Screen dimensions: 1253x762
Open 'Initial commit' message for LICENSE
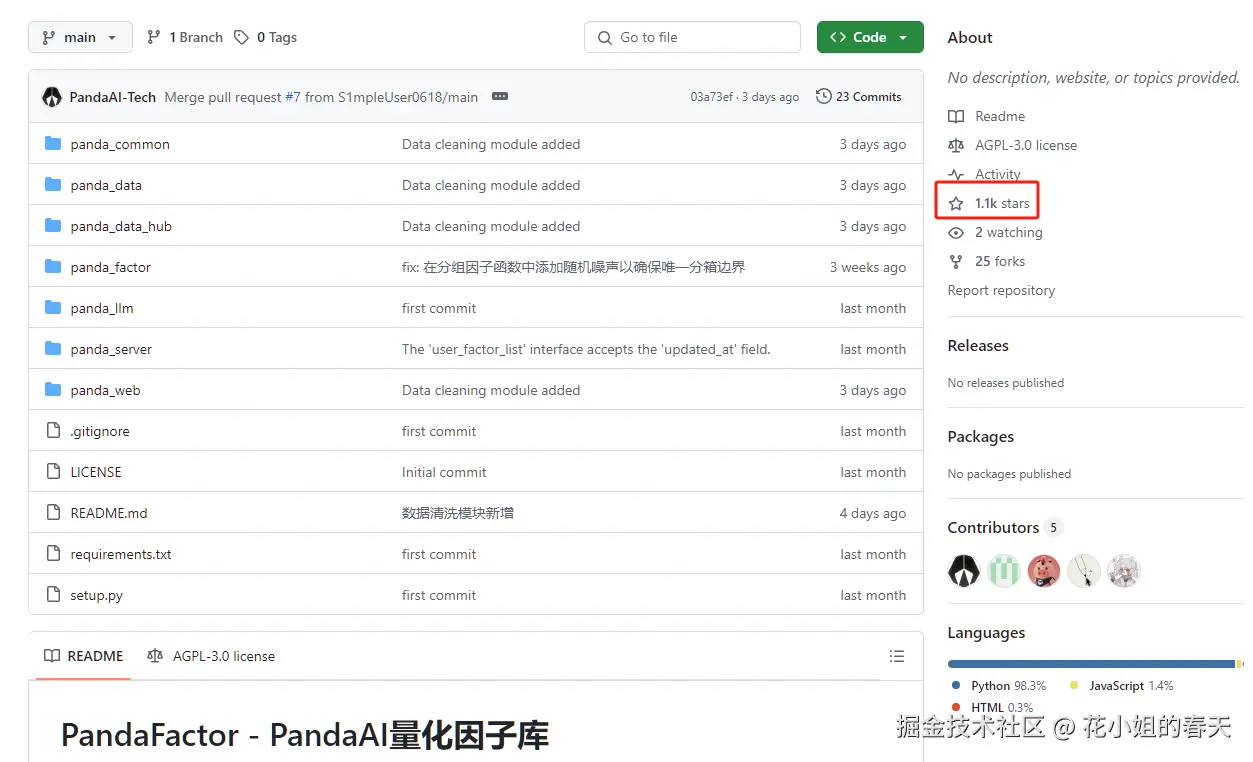click(444, 472)
